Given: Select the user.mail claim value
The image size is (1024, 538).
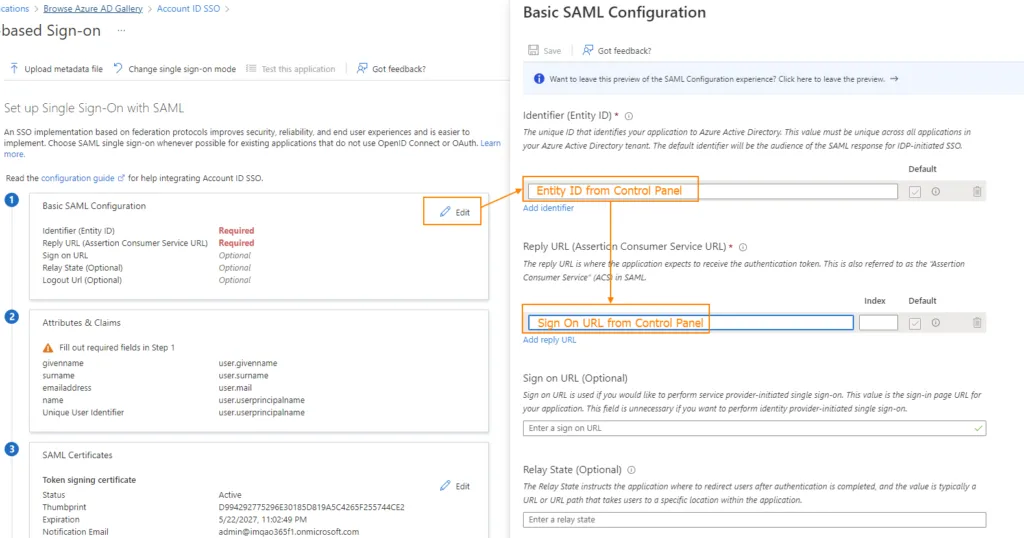Looking at the screenshot, I should (235, 388).
